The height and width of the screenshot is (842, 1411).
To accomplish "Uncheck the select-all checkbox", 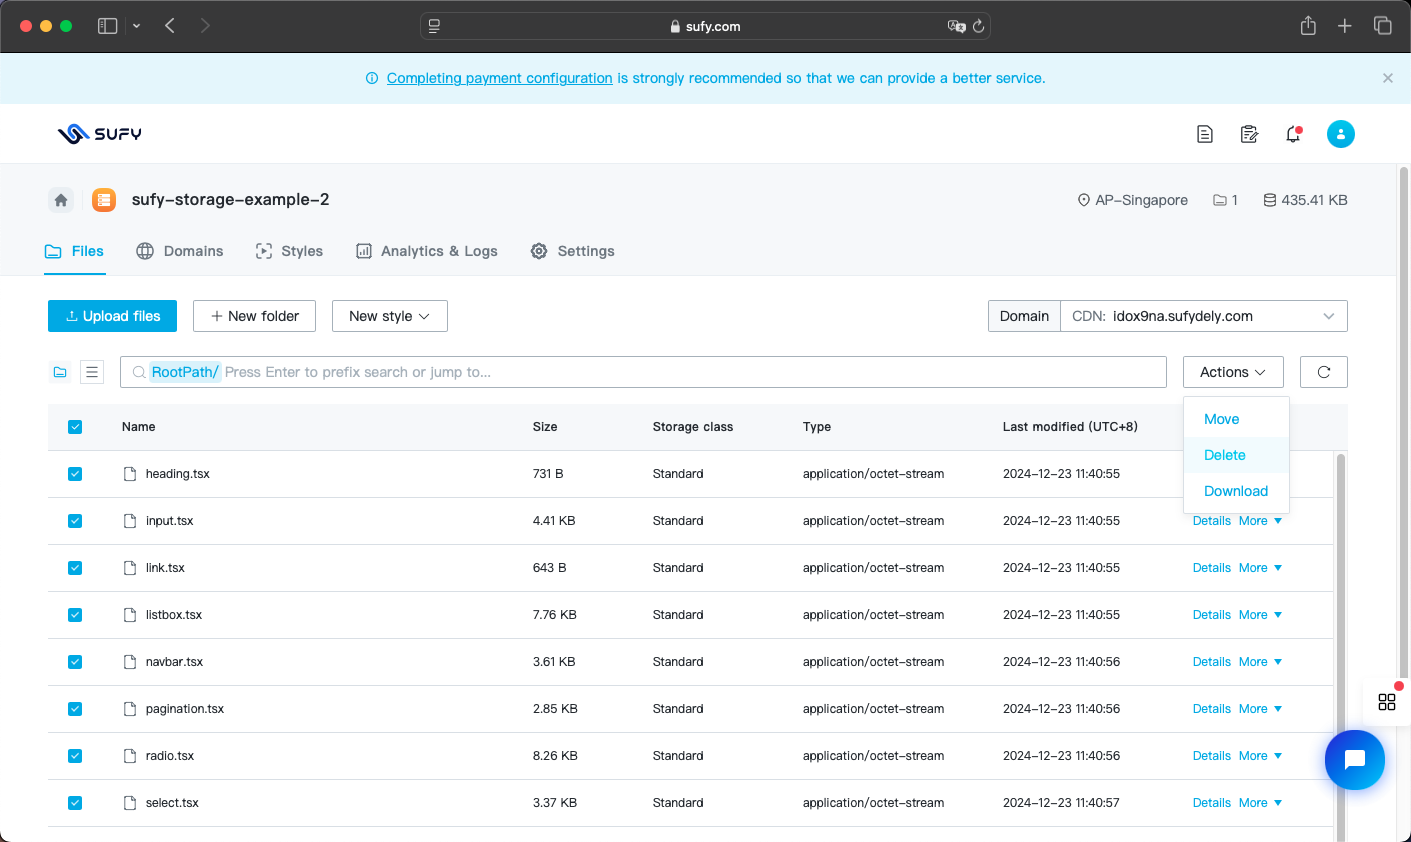I will click(75, 427).
